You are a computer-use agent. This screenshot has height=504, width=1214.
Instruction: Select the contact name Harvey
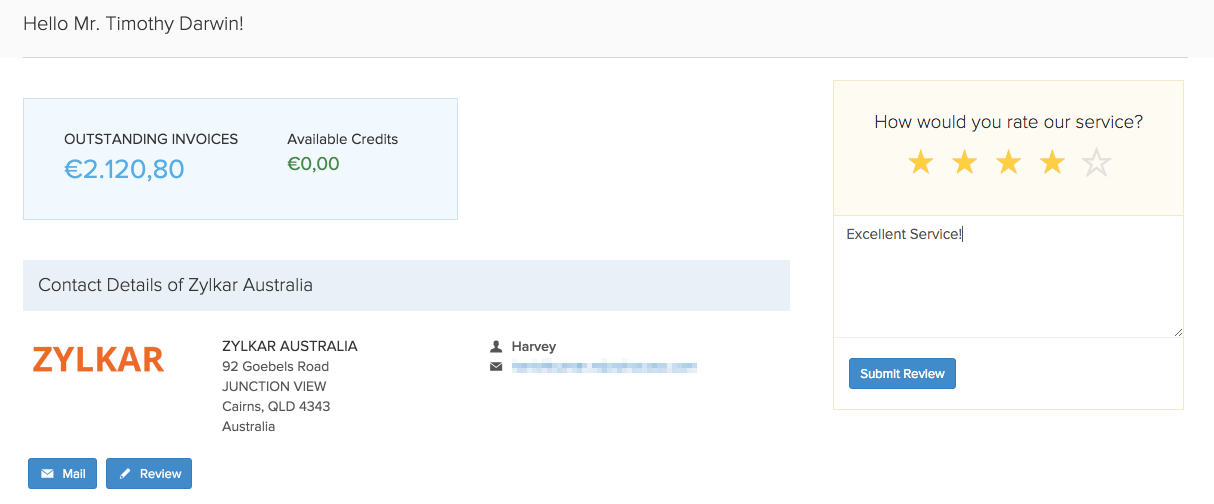click(x=534, y=347)
